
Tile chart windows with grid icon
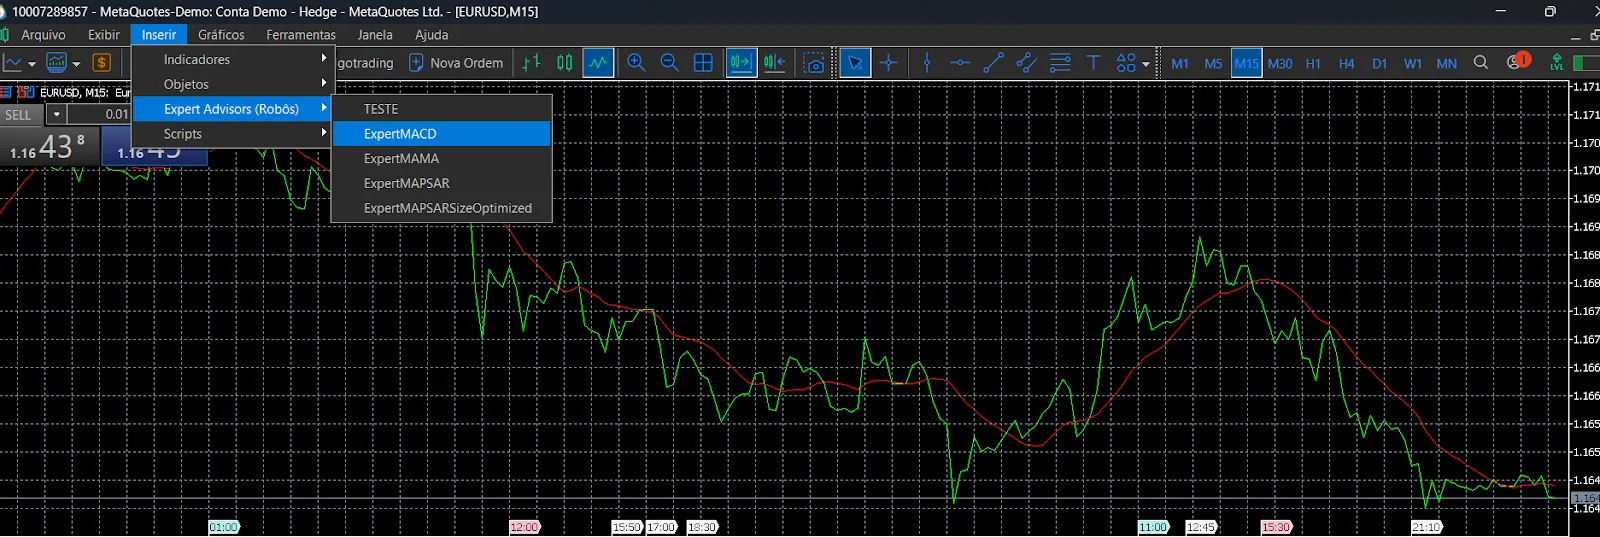click(703, 63)
